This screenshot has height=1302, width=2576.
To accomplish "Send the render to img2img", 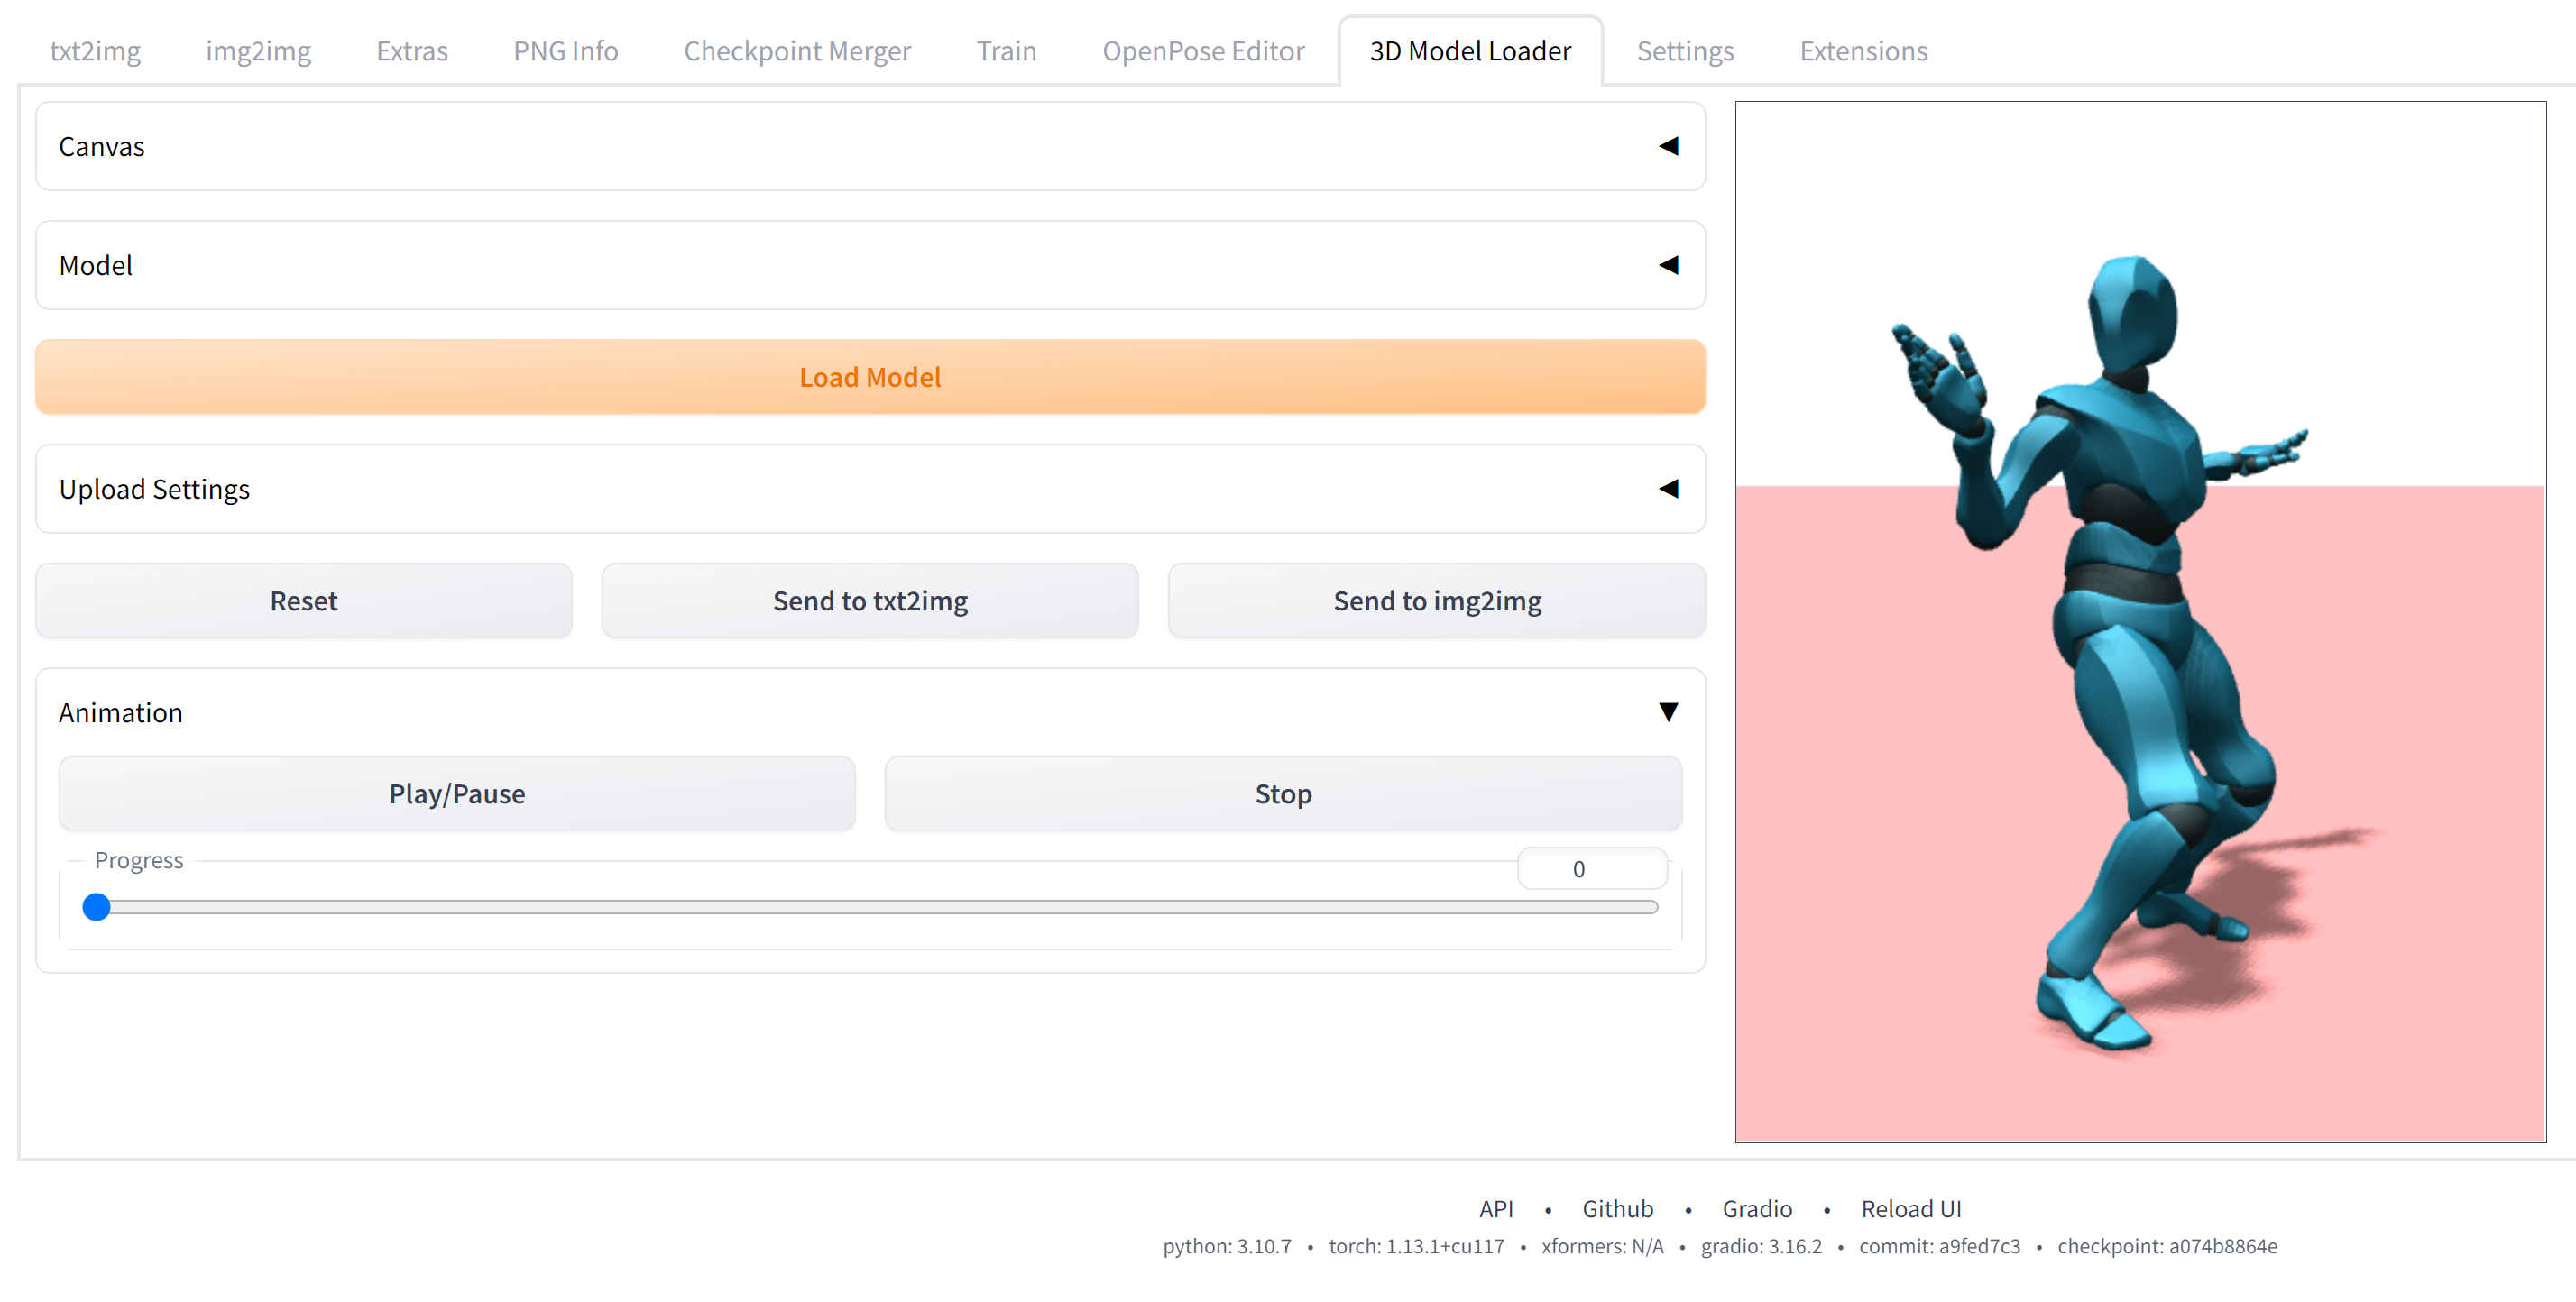I will click(1436, 601).
